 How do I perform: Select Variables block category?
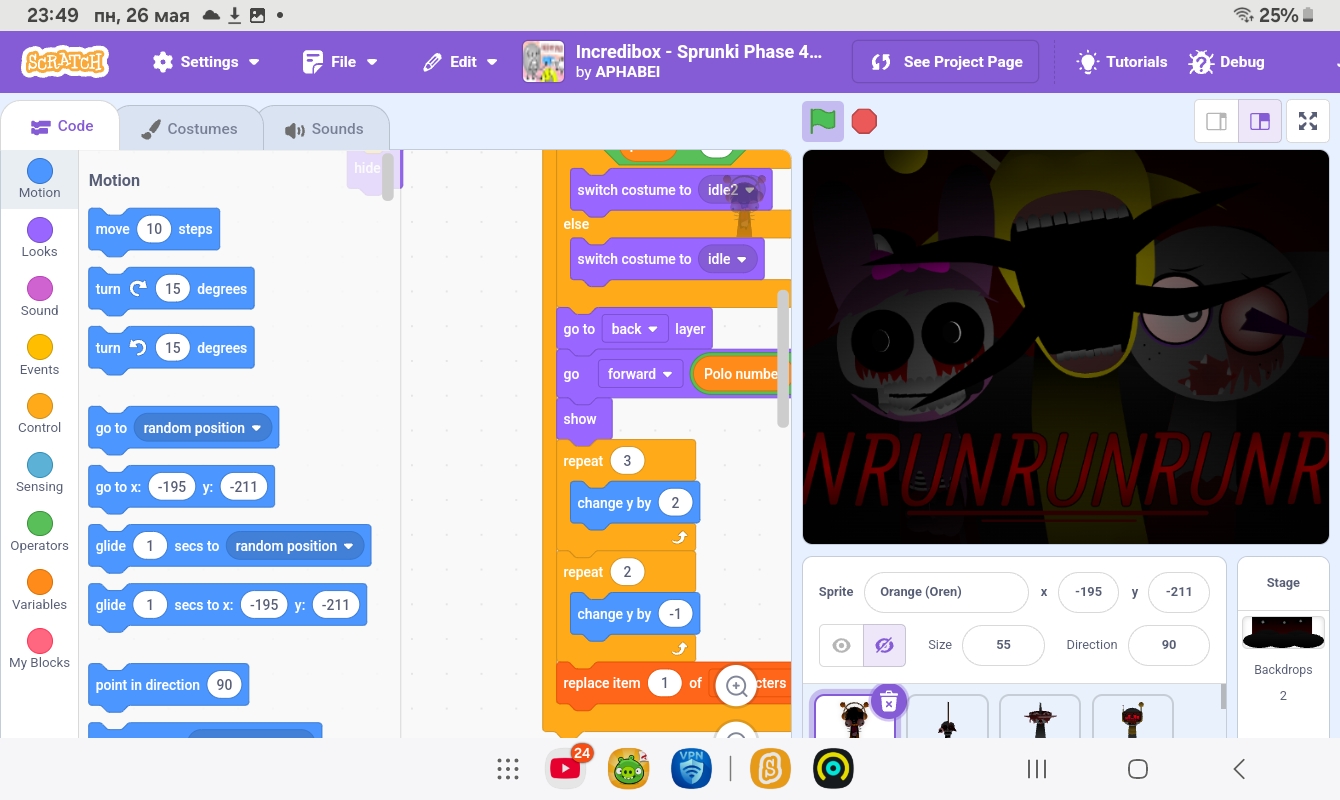pyautogui.click(x=40, y=591)
